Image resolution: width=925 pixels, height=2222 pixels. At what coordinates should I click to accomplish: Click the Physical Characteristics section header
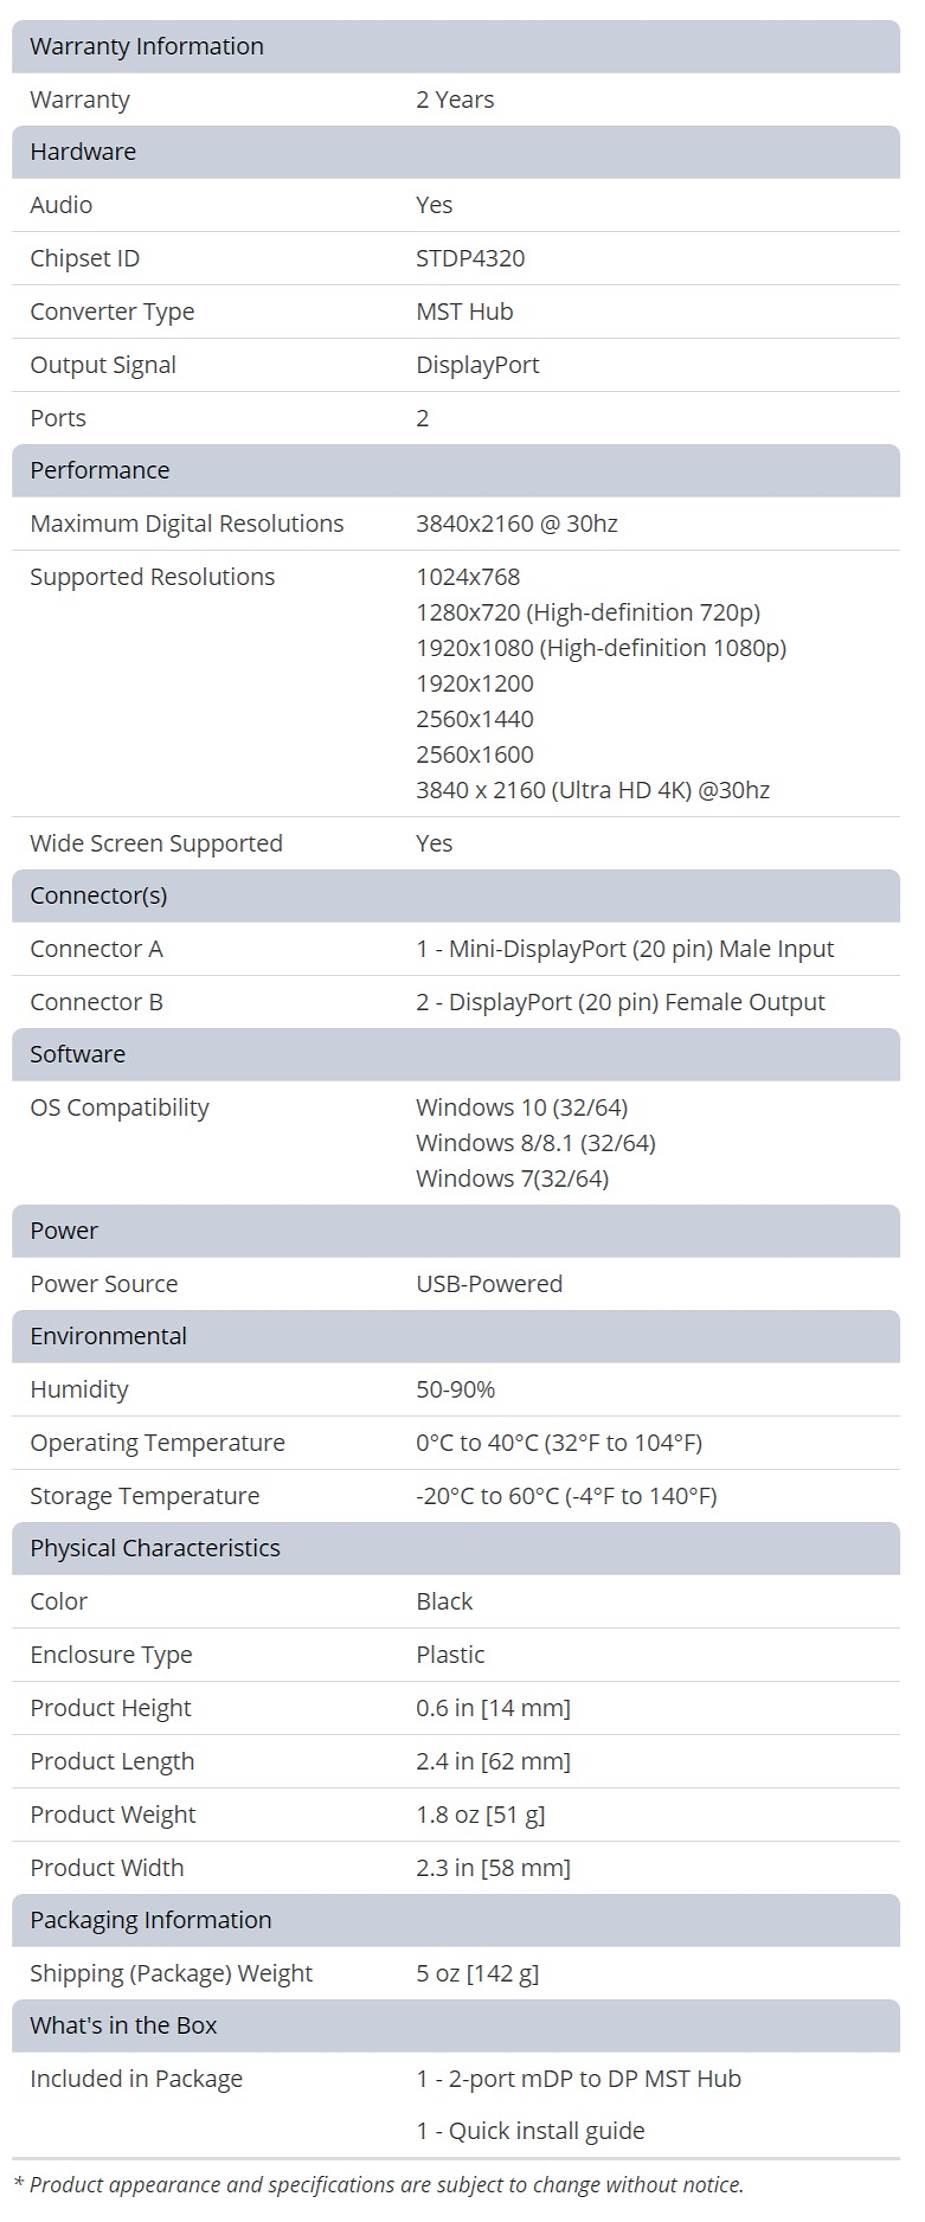(155, 1548)
